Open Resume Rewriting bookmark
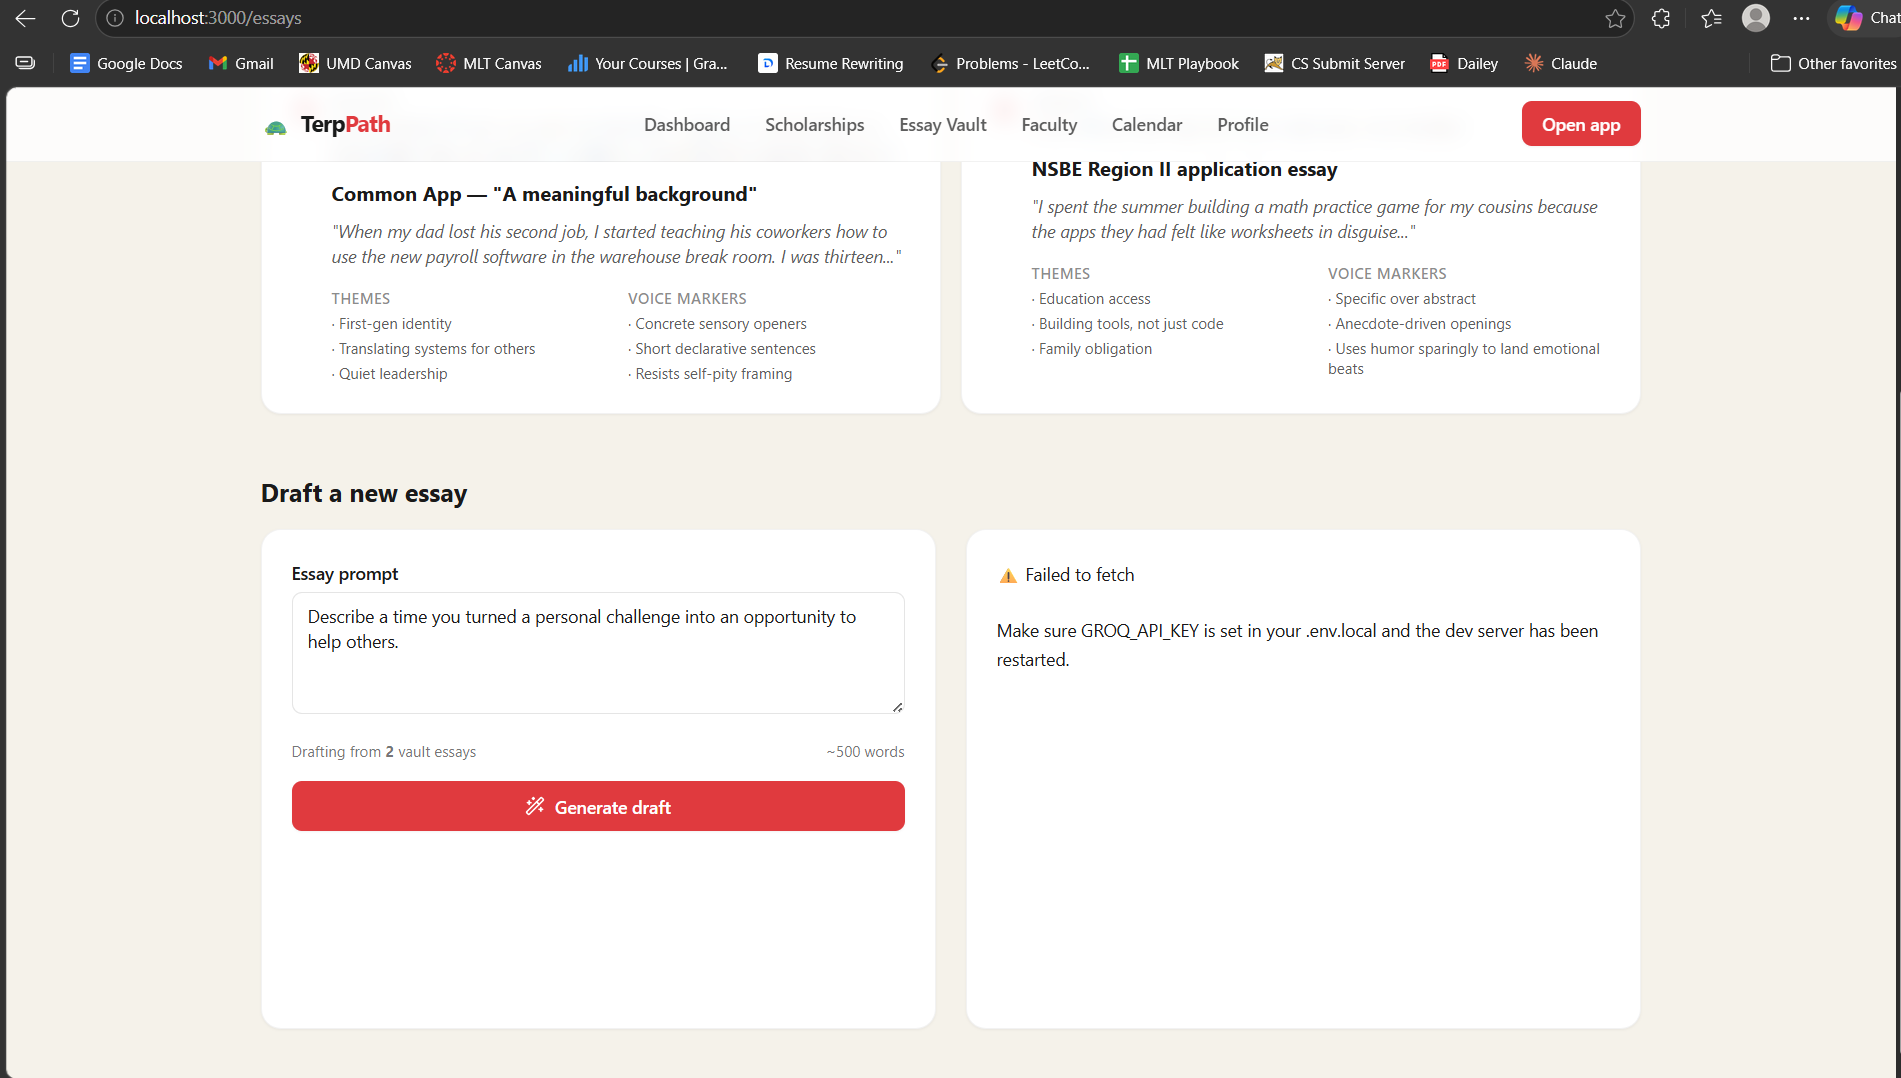The height and width of the screenshot is (1078, 1901). click(x=831, y=63)
